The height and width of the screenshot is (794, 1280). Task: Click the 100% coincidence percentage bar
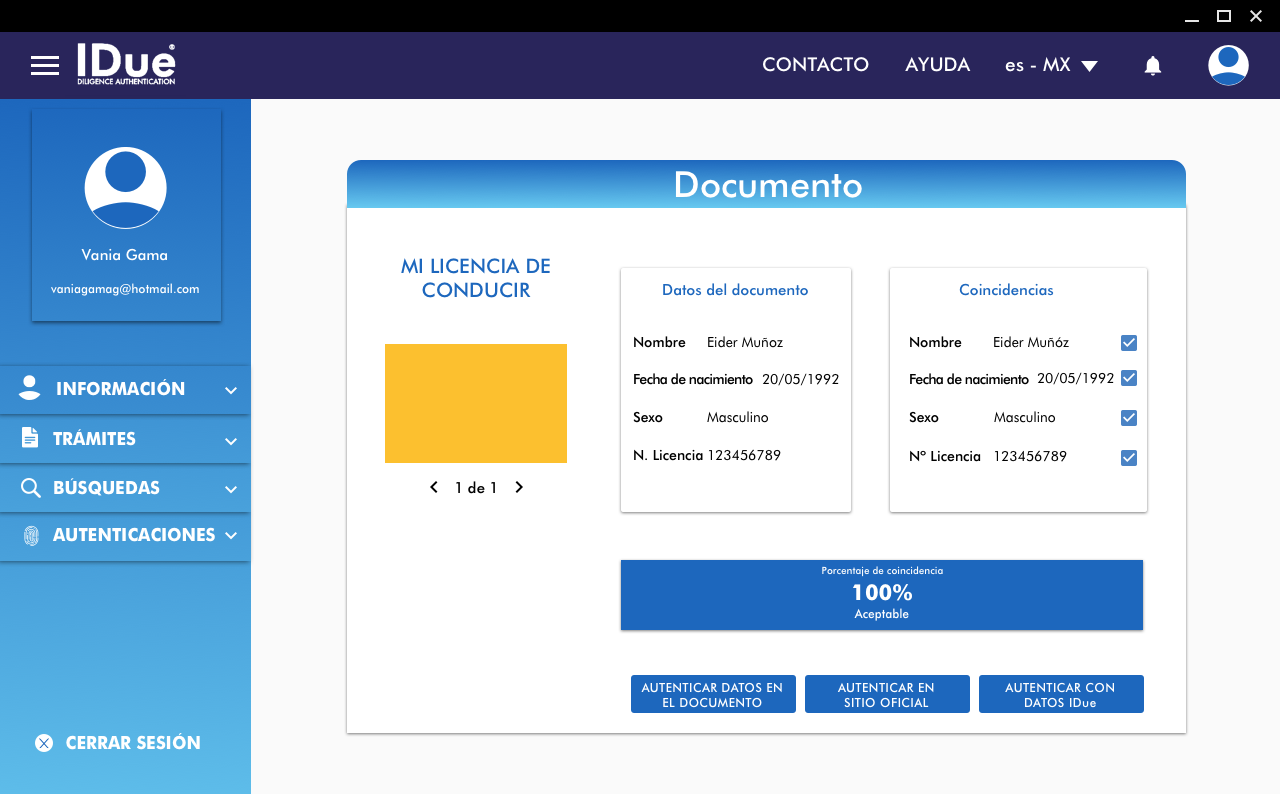pyautogui.click(x=881, y=595)
